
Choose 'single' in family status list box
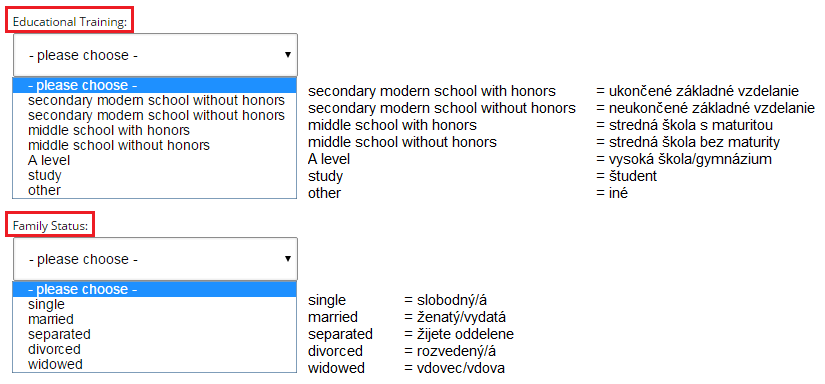pos(155,304)
